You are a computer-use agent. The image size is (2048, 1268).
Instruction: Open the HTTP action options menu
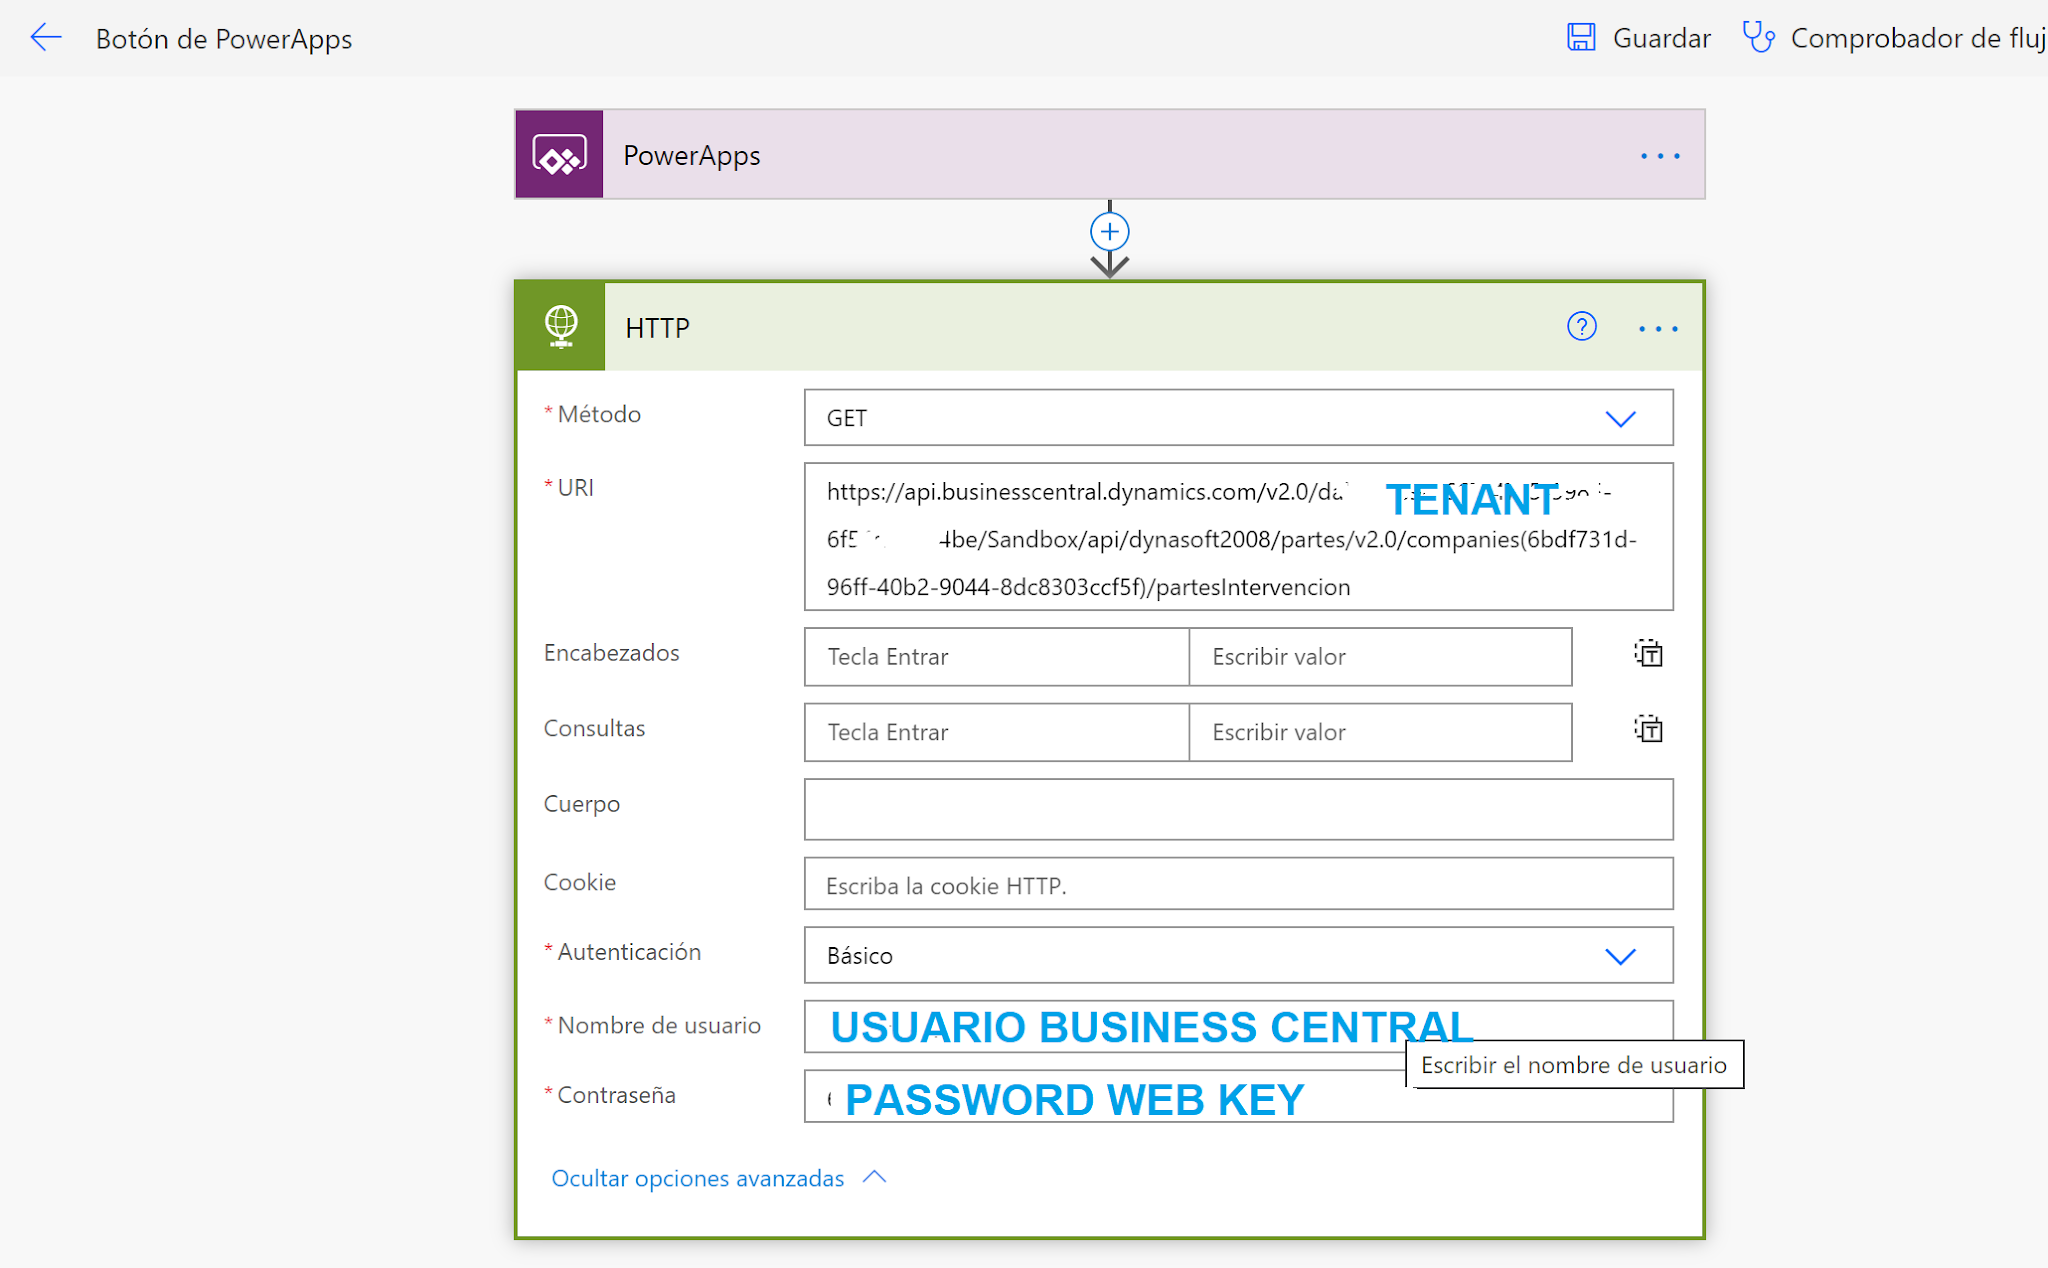(x=1658, y=328)
